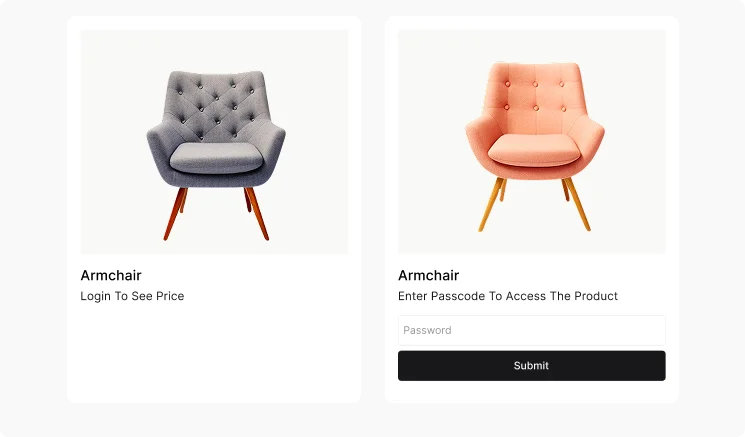
Task: Click the wooden legs of the peach armchair
Action: coord(490,207)
